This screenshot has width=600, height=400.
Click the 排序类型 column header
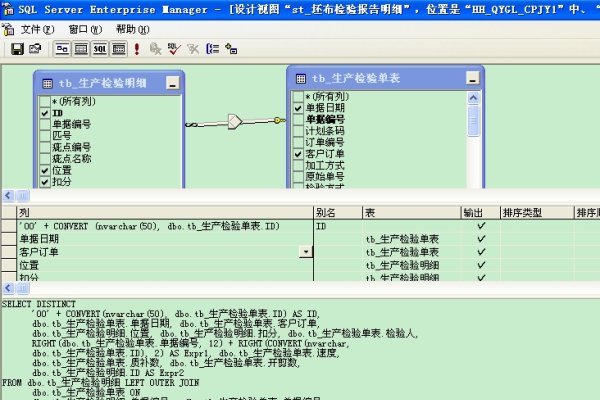tap(537, 213)
